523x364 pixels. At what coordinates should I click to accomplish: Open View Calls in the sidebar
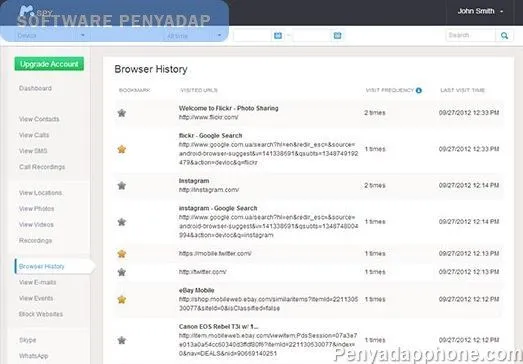tap(34, 135)
